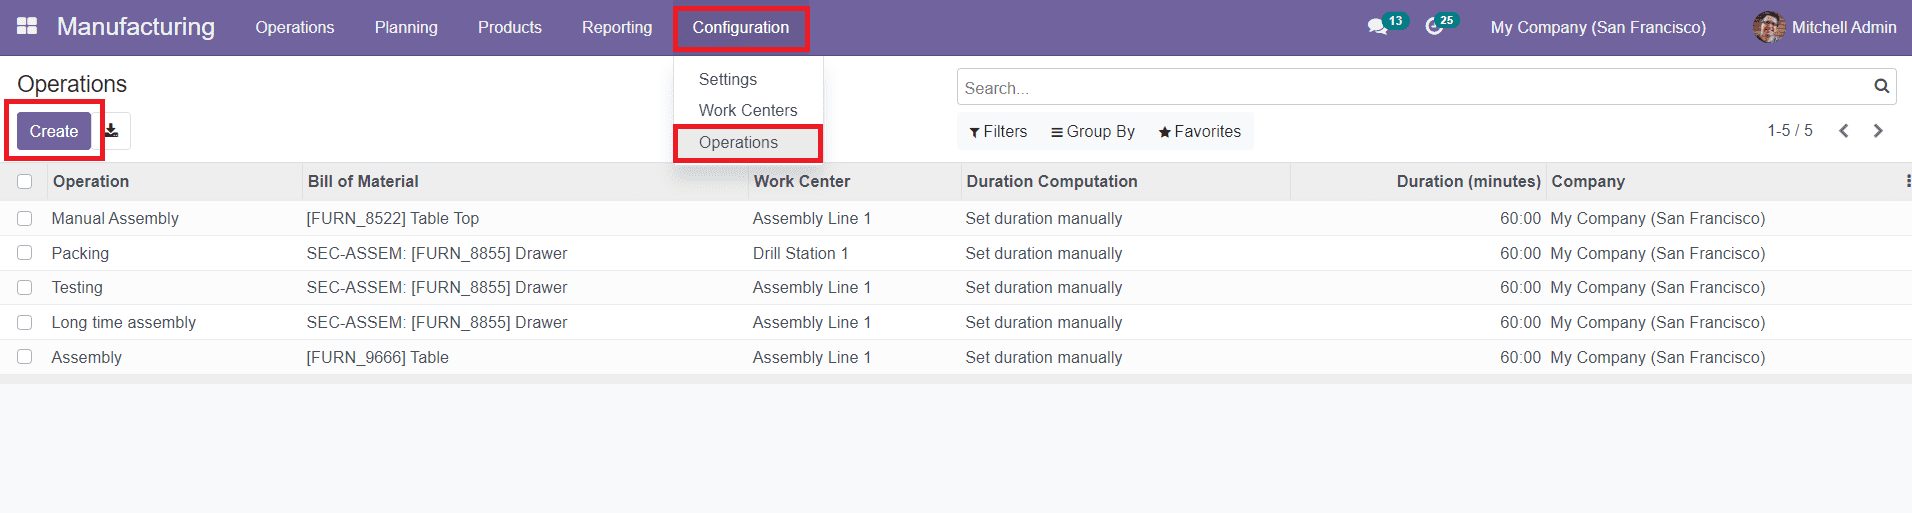Viewport: 1912px width, 513px height.
Task: Open the Reporting menu
Action: [x=616, y=27]
